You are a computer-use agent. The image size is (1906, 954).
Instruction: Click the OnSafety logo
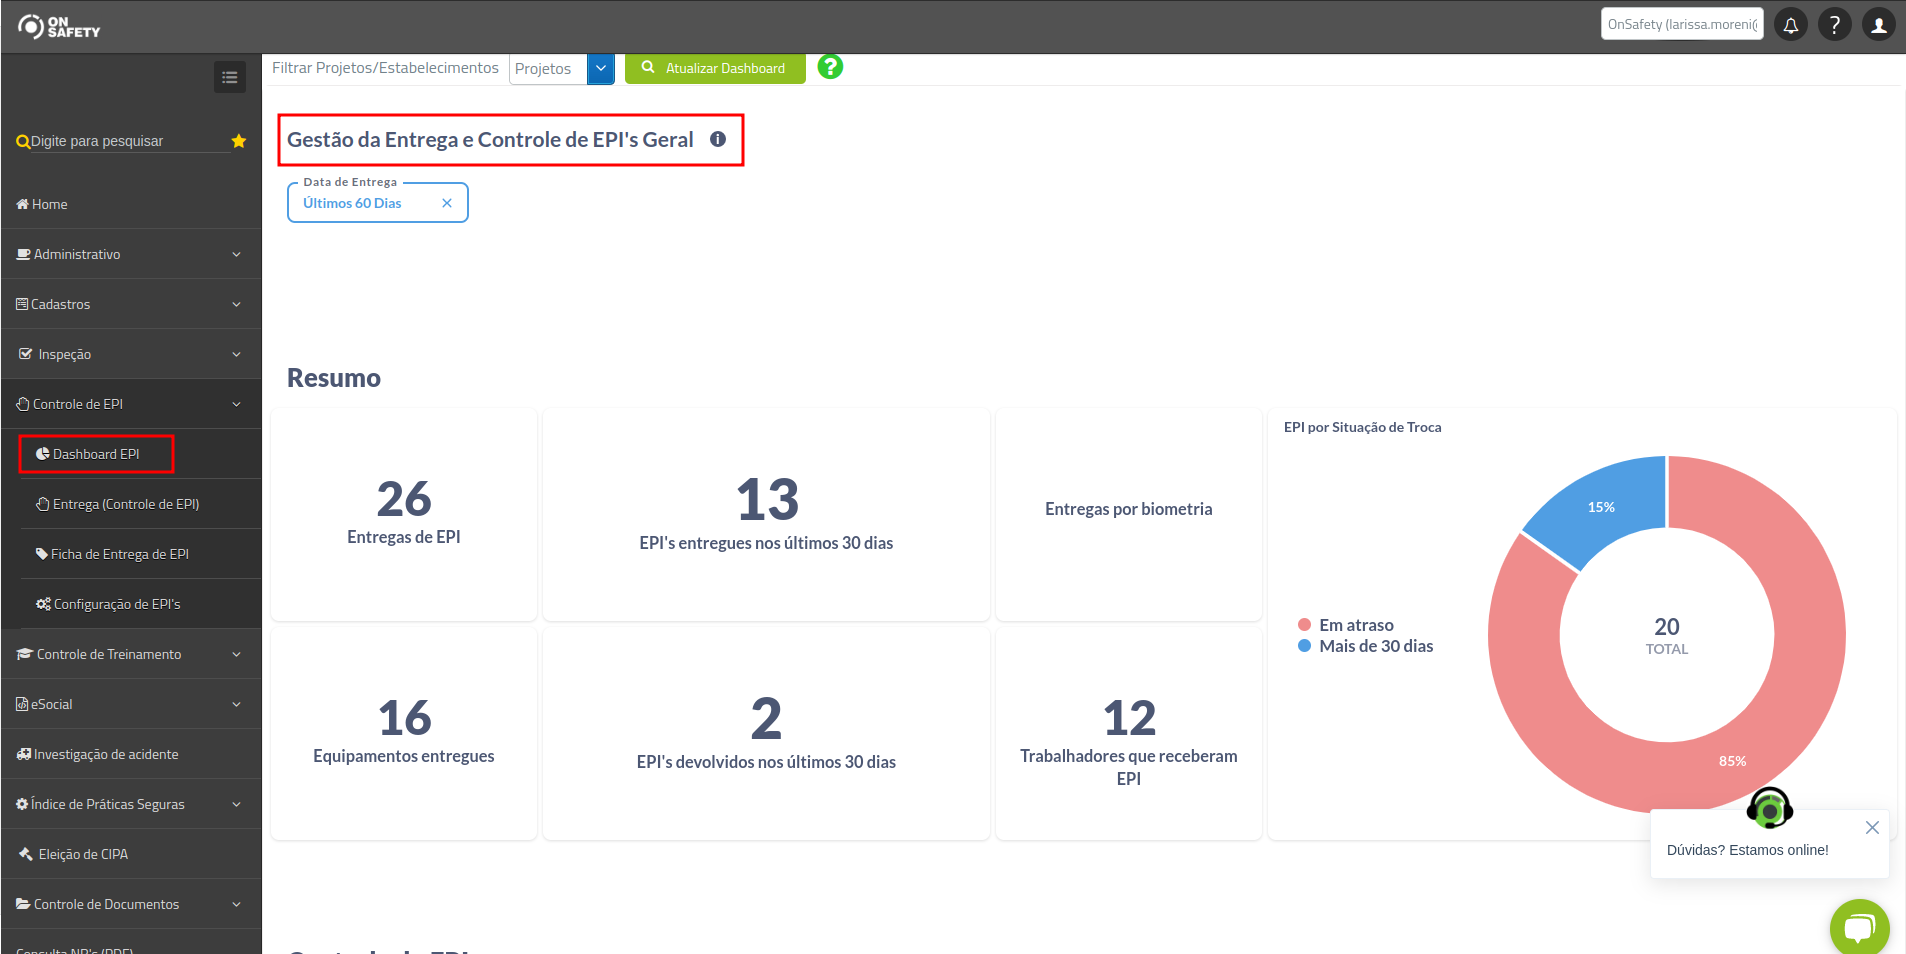pos(60,26)
